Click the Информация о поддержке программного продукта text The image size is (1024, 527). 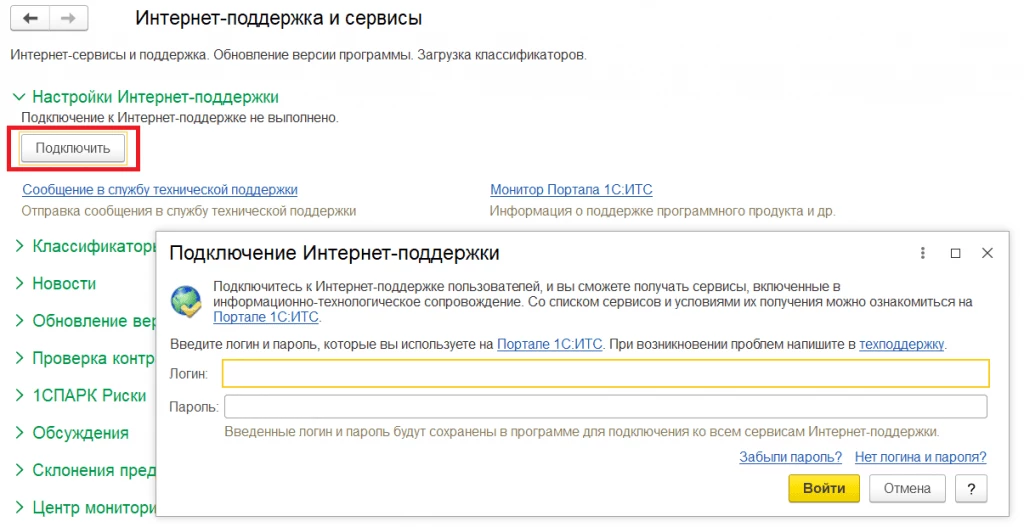(662, 211)
